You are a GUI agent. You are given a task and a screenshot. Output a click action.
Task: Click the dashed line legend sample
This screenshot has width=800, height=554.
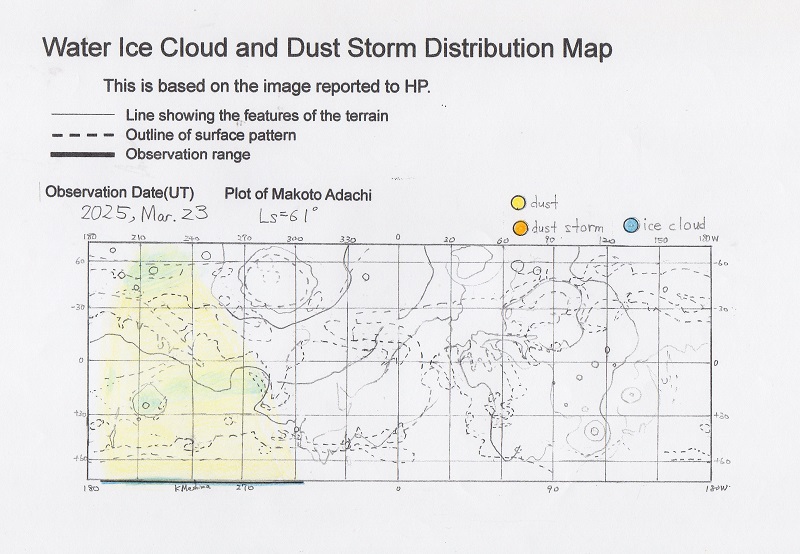point(83,136)
